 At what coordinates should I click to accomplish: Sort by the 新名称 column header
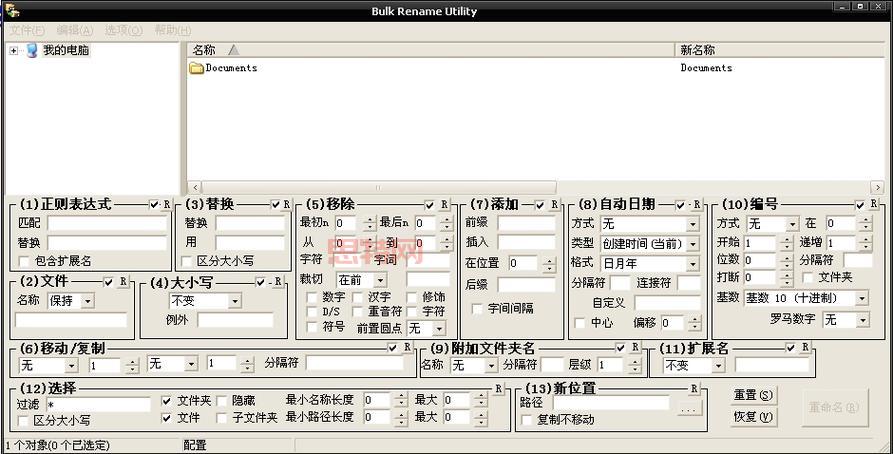point(780,50)
